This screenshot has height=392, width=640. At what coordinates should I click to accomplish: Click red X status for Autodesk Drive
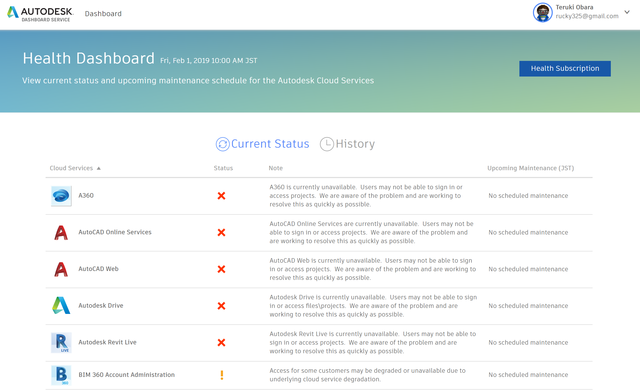point(221,306)
